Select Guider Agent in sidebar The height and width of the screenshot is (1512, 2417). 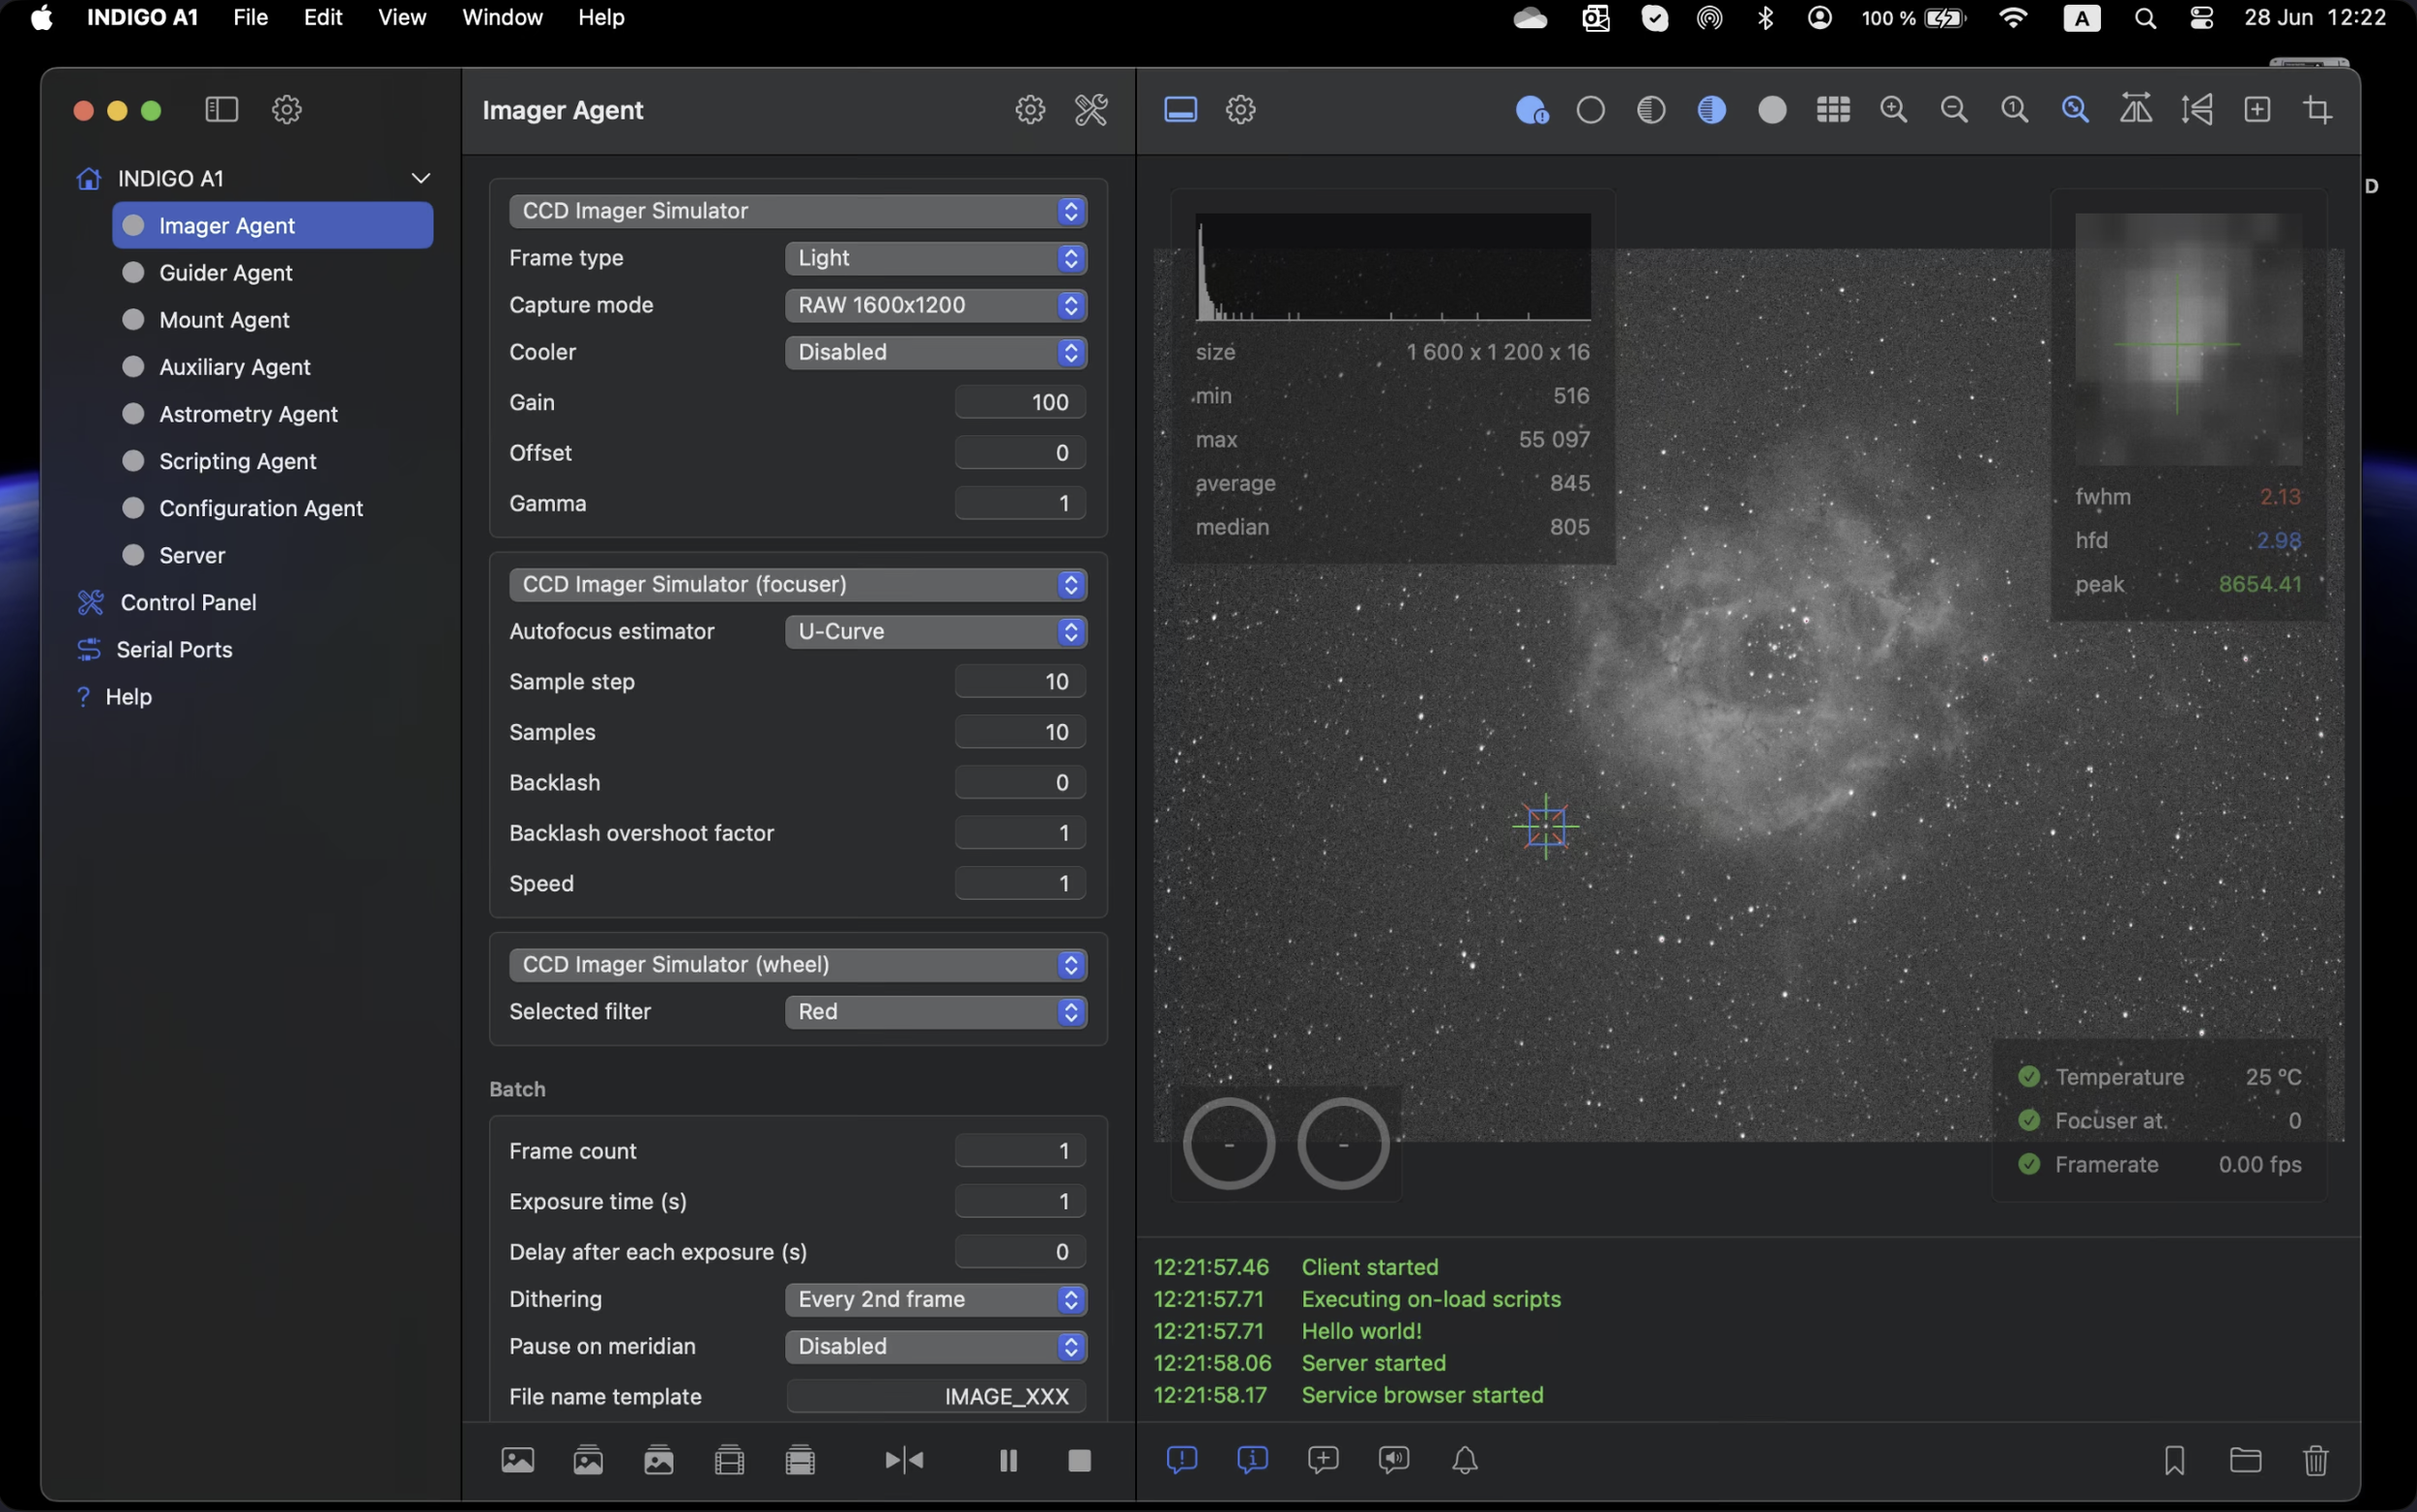pos(225,273)
